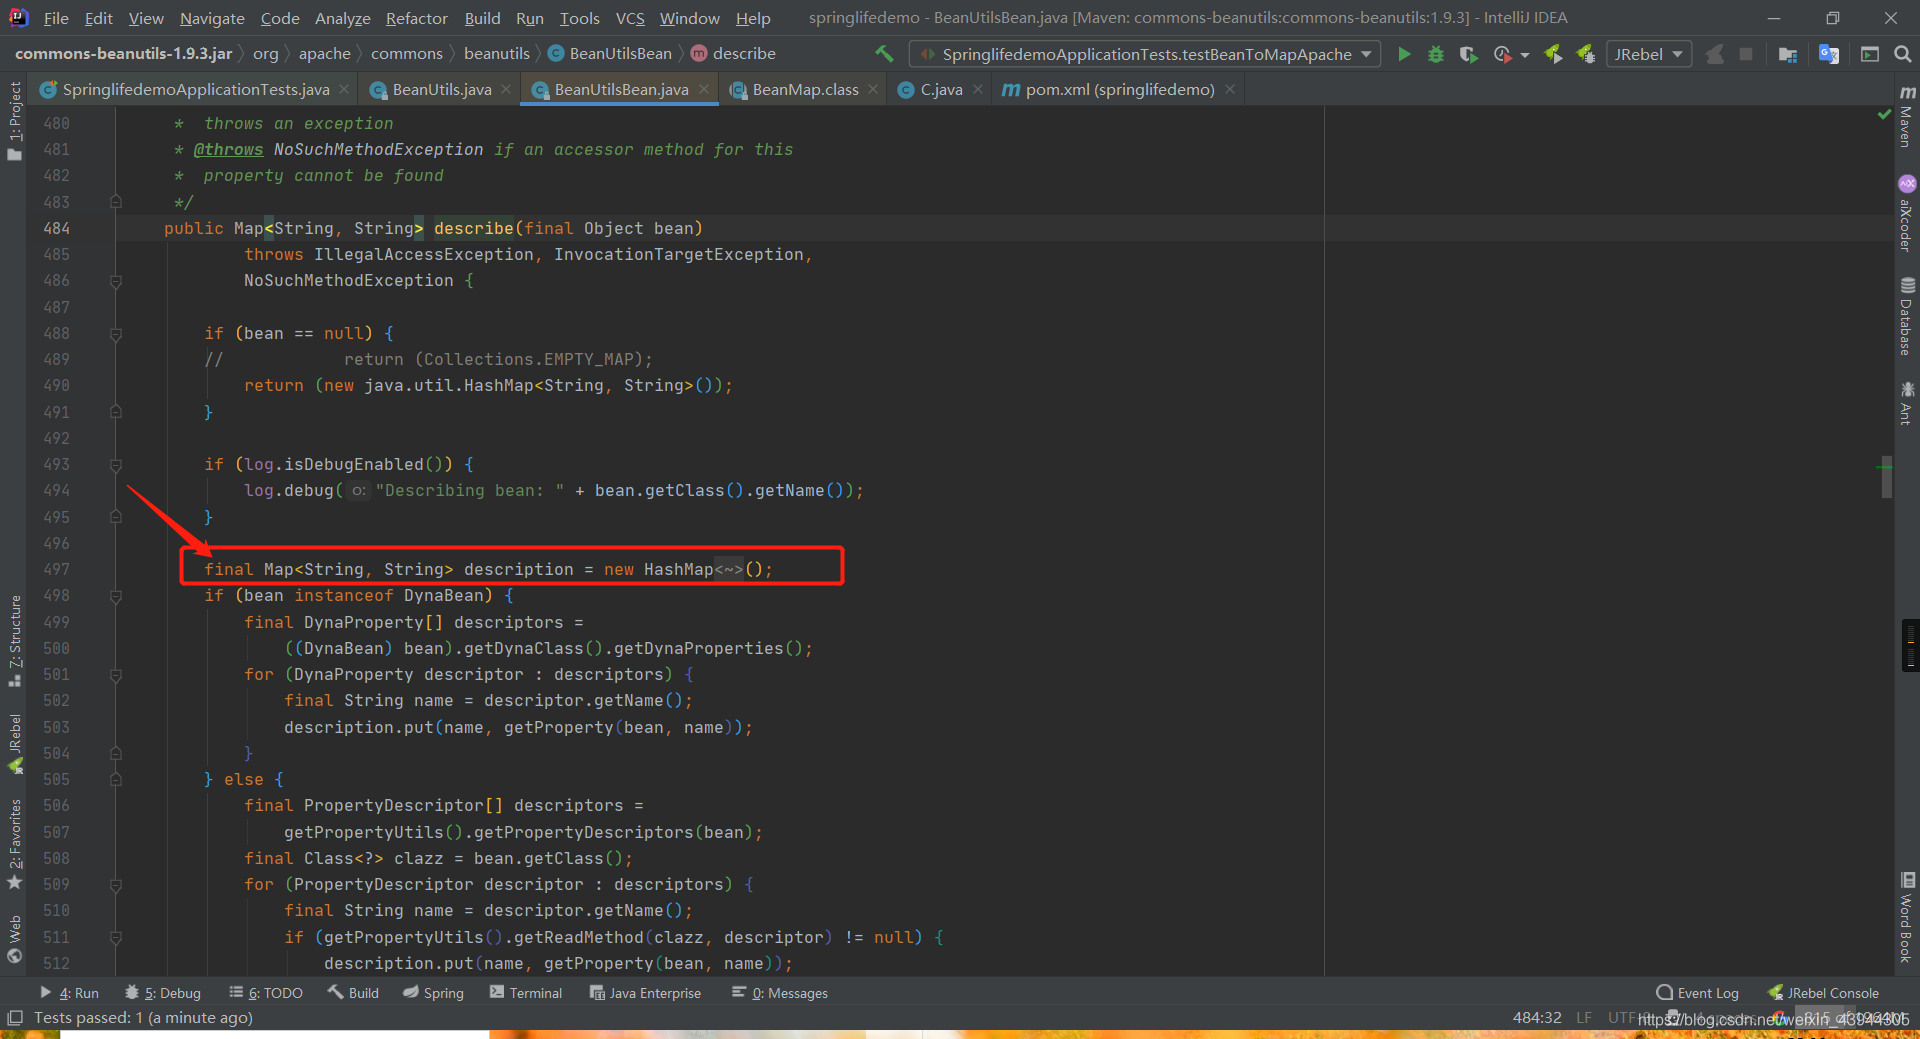Open the Project tool window

(x=14, y=121)
